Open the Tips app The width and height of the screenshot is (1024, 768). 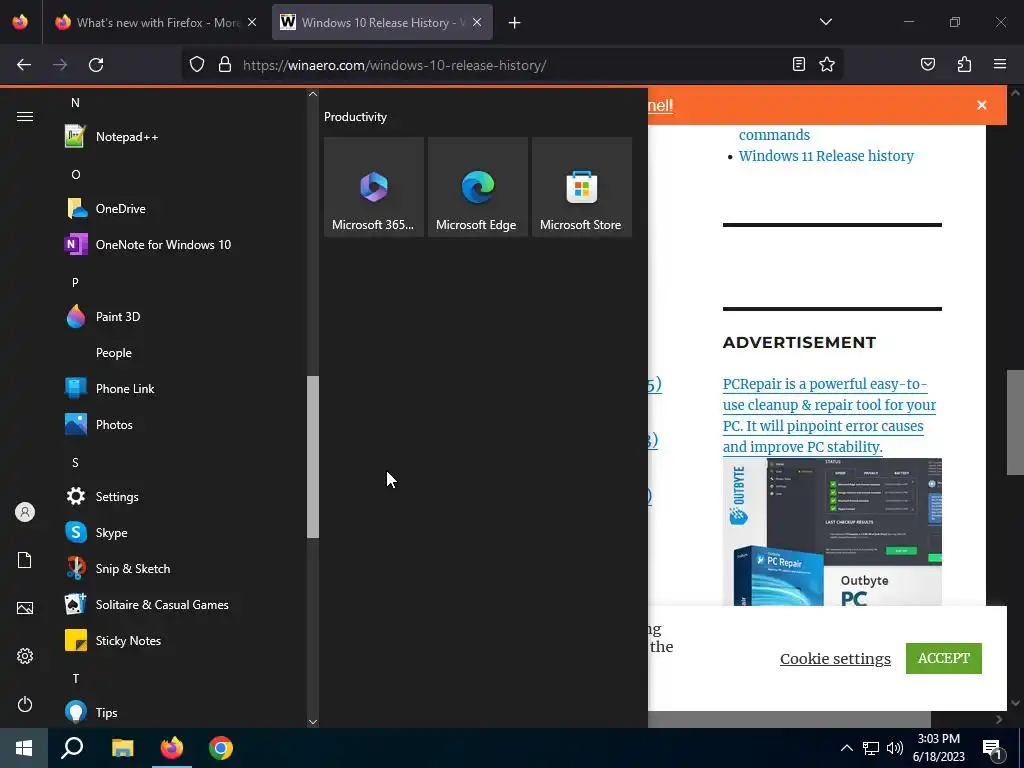[x=182, y=712]
